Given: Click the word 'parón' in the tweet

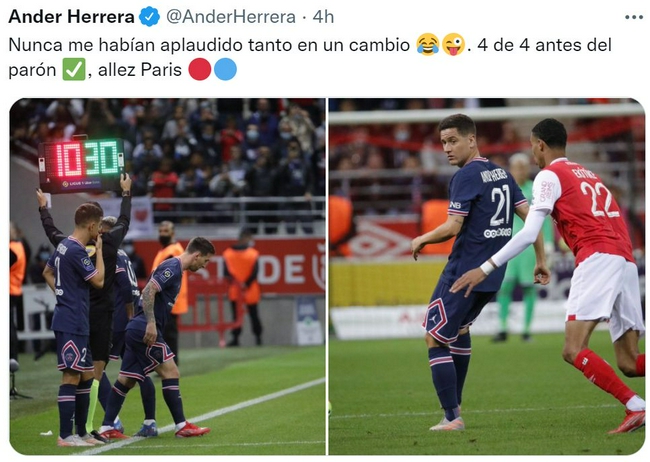Looking at the screenshot, I should (32, 71).
